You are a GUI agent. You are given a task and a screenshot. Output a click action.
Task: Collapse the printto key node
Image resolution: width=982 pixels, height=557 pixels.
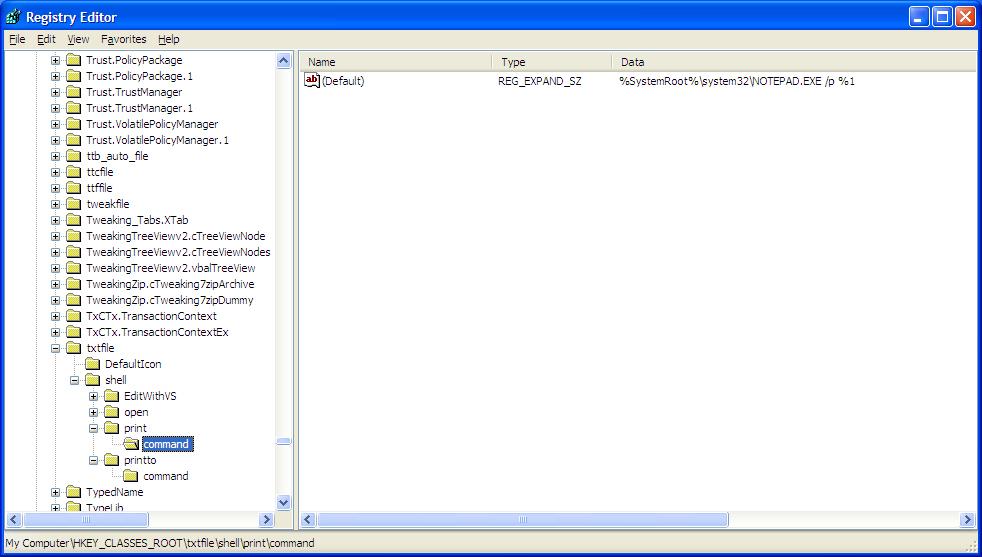click(x=94, y=460)
